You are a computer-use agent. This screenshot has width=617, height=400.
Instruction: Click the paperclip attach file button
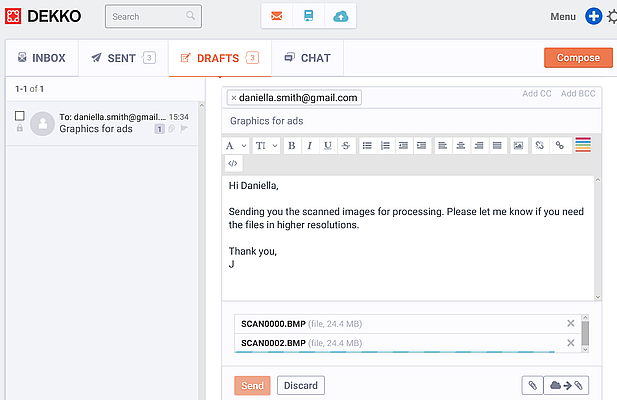533,385
